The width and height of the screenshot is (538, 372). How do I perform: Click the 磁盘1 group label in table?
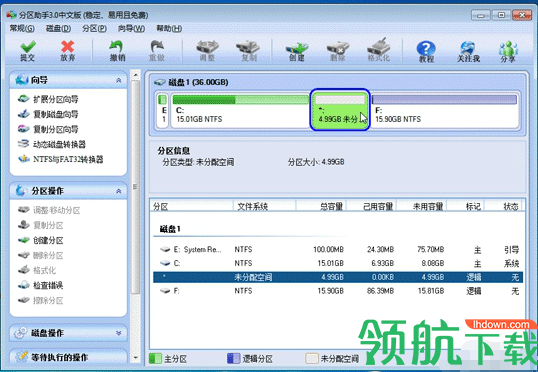(x=170, y=229)
